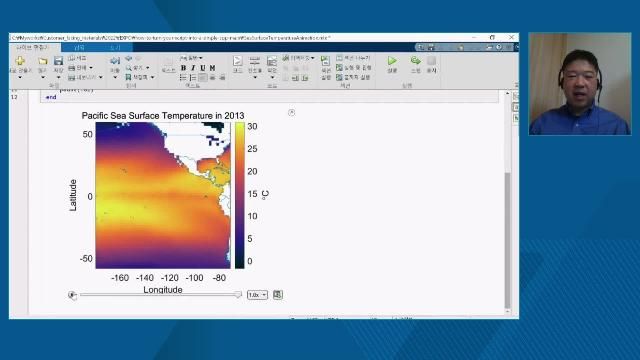Click the Step icon beside Run

pyautogui.click(x=416, y=61)
